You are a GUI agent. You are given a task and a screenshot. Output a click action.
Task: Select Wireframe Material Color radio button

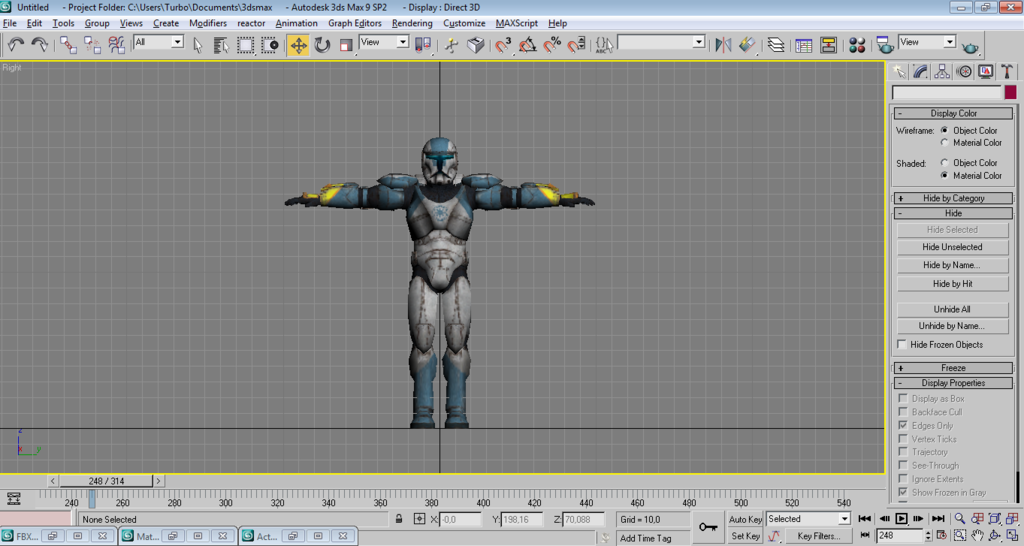click(944, 142)
